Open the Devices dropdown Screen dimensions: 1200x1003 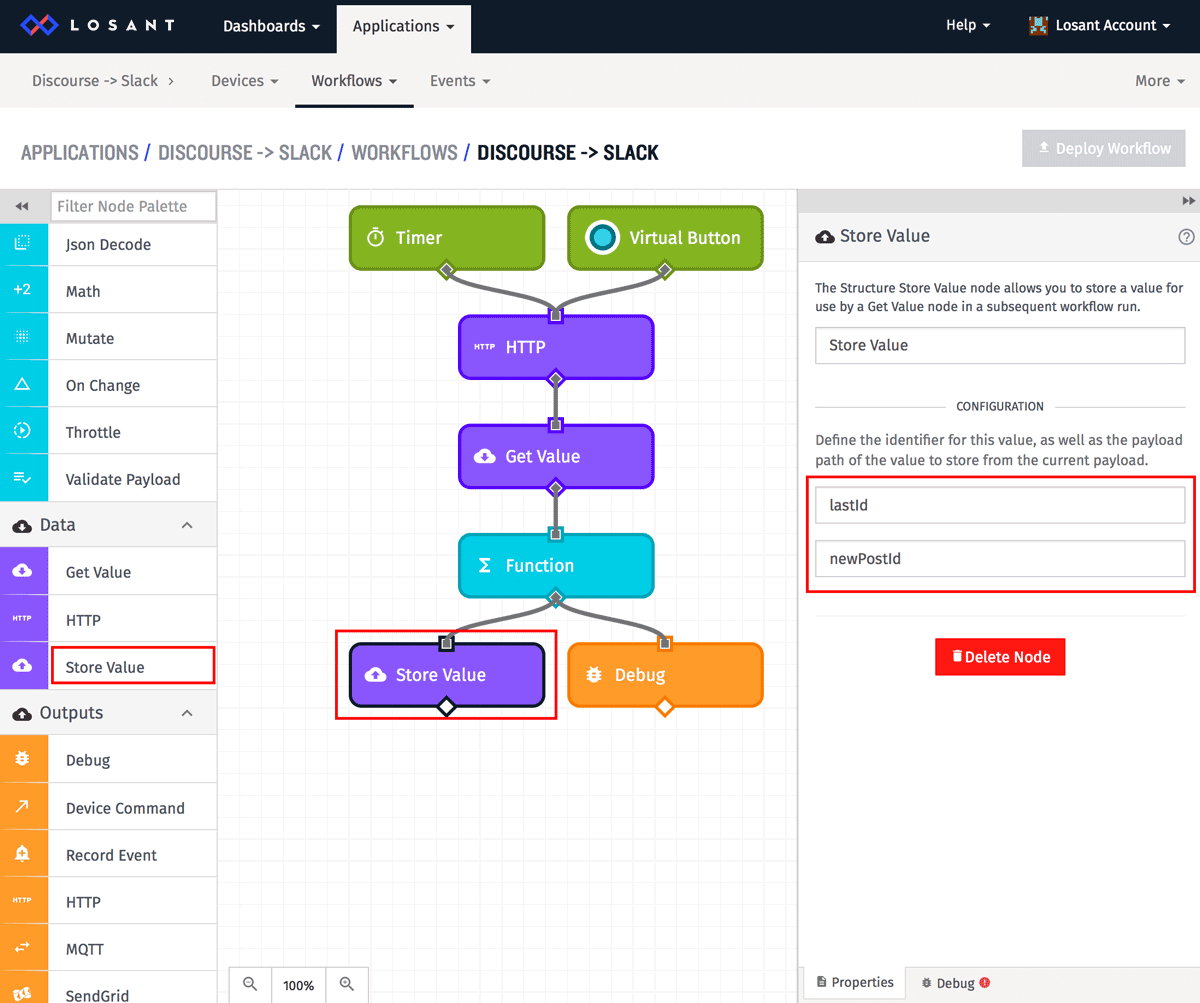pos(244,80)
